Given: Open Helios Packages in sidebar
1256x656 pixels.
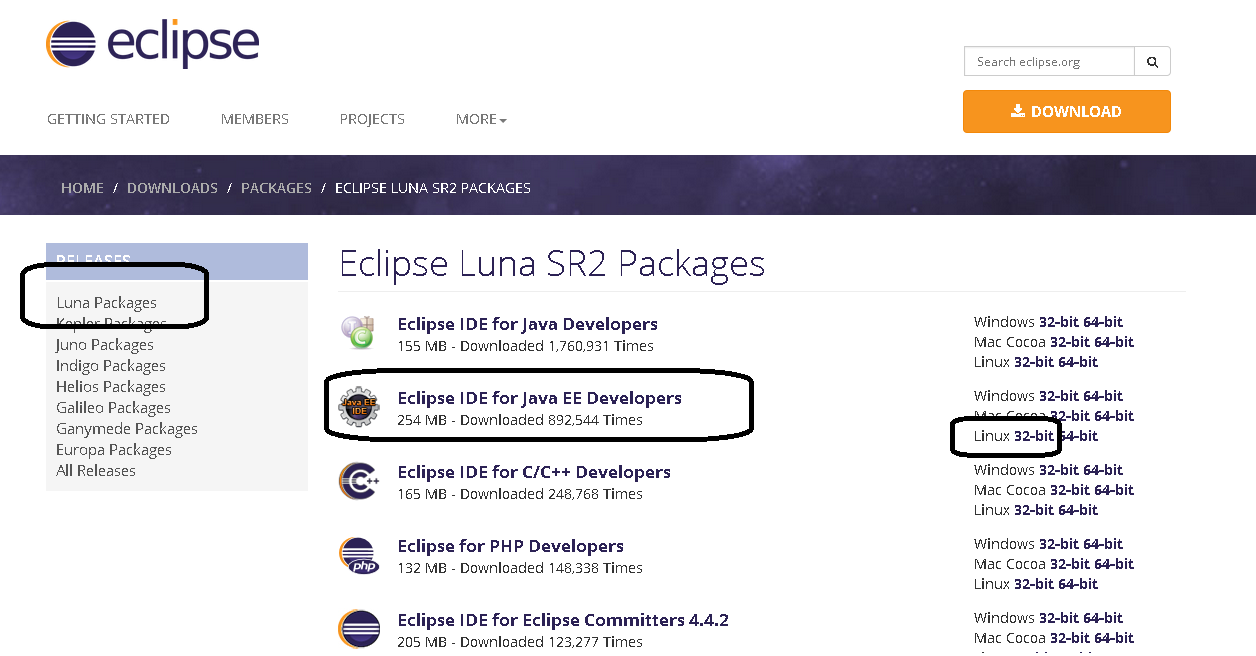Looking at the screenshot, I should pyautogui.click(x=111, y=387).
